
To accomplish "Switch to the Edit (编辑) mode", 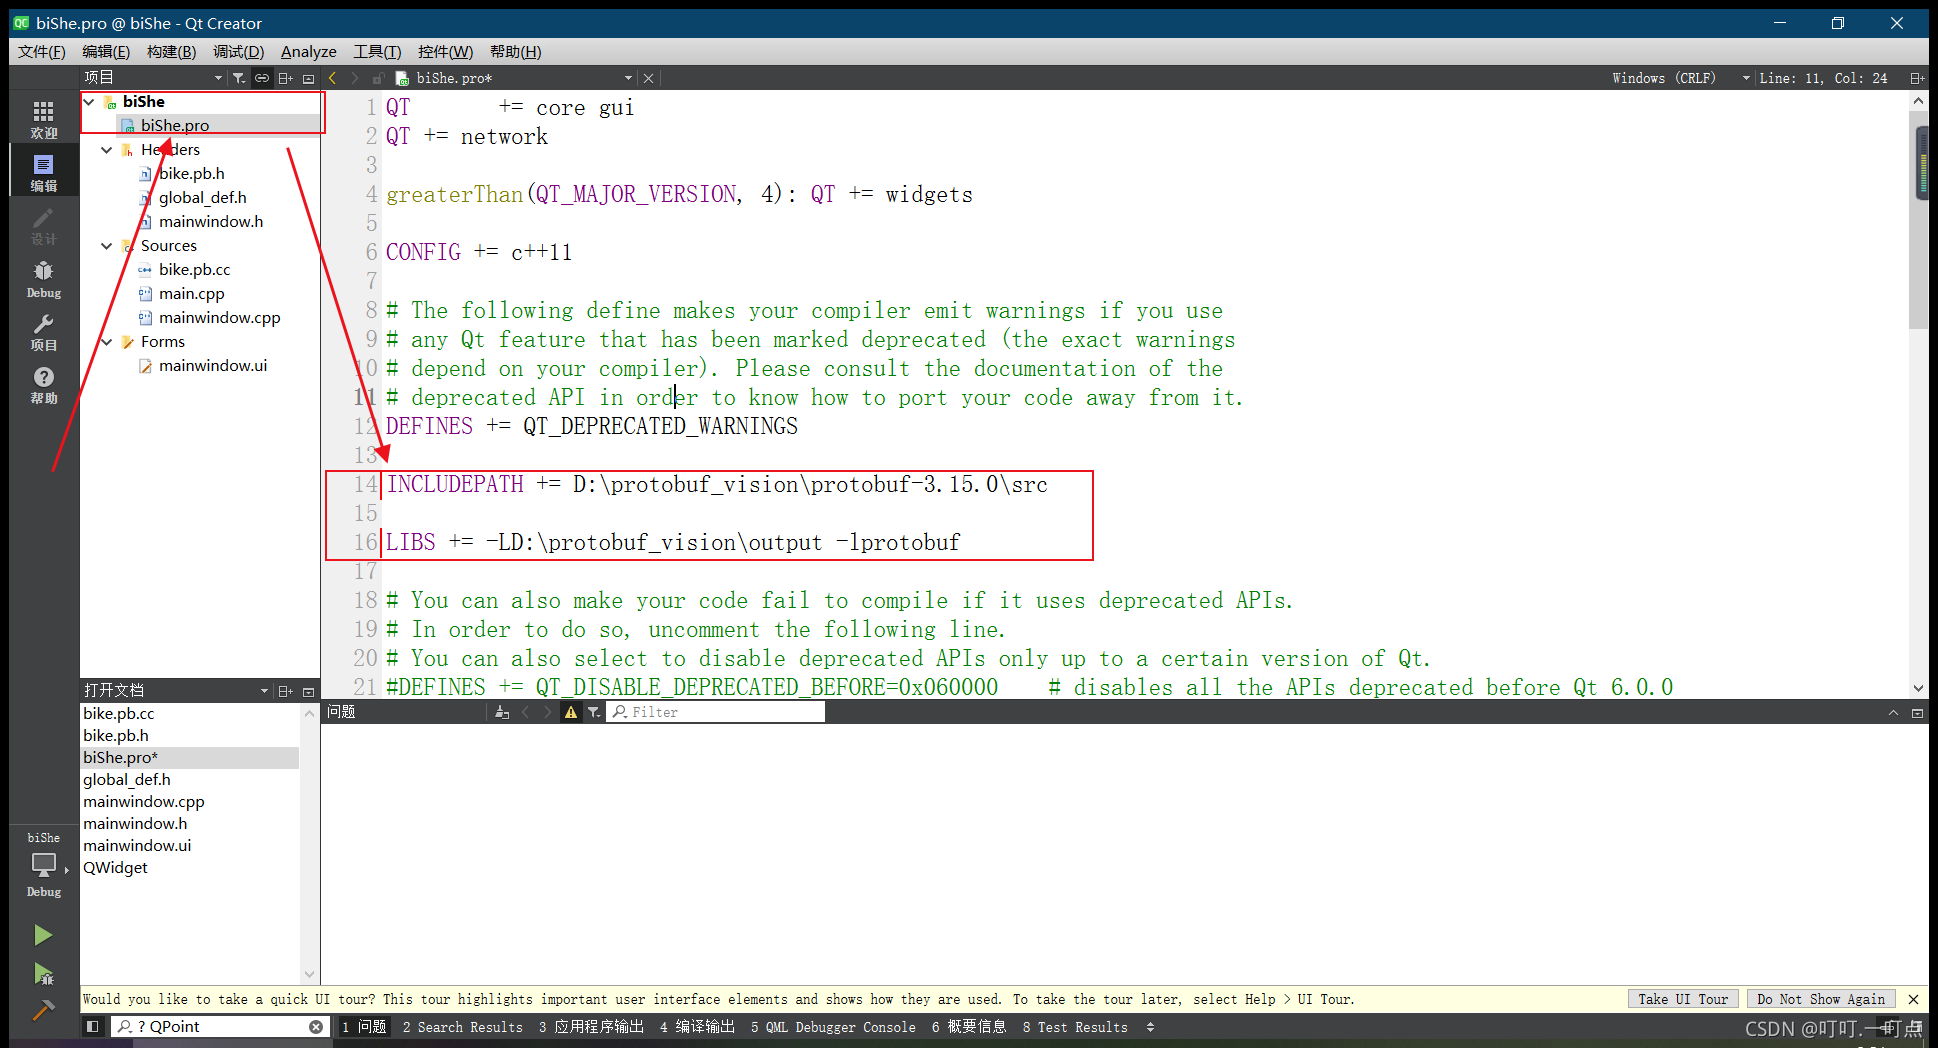I will pyautogui.click(x=43, y=172).
